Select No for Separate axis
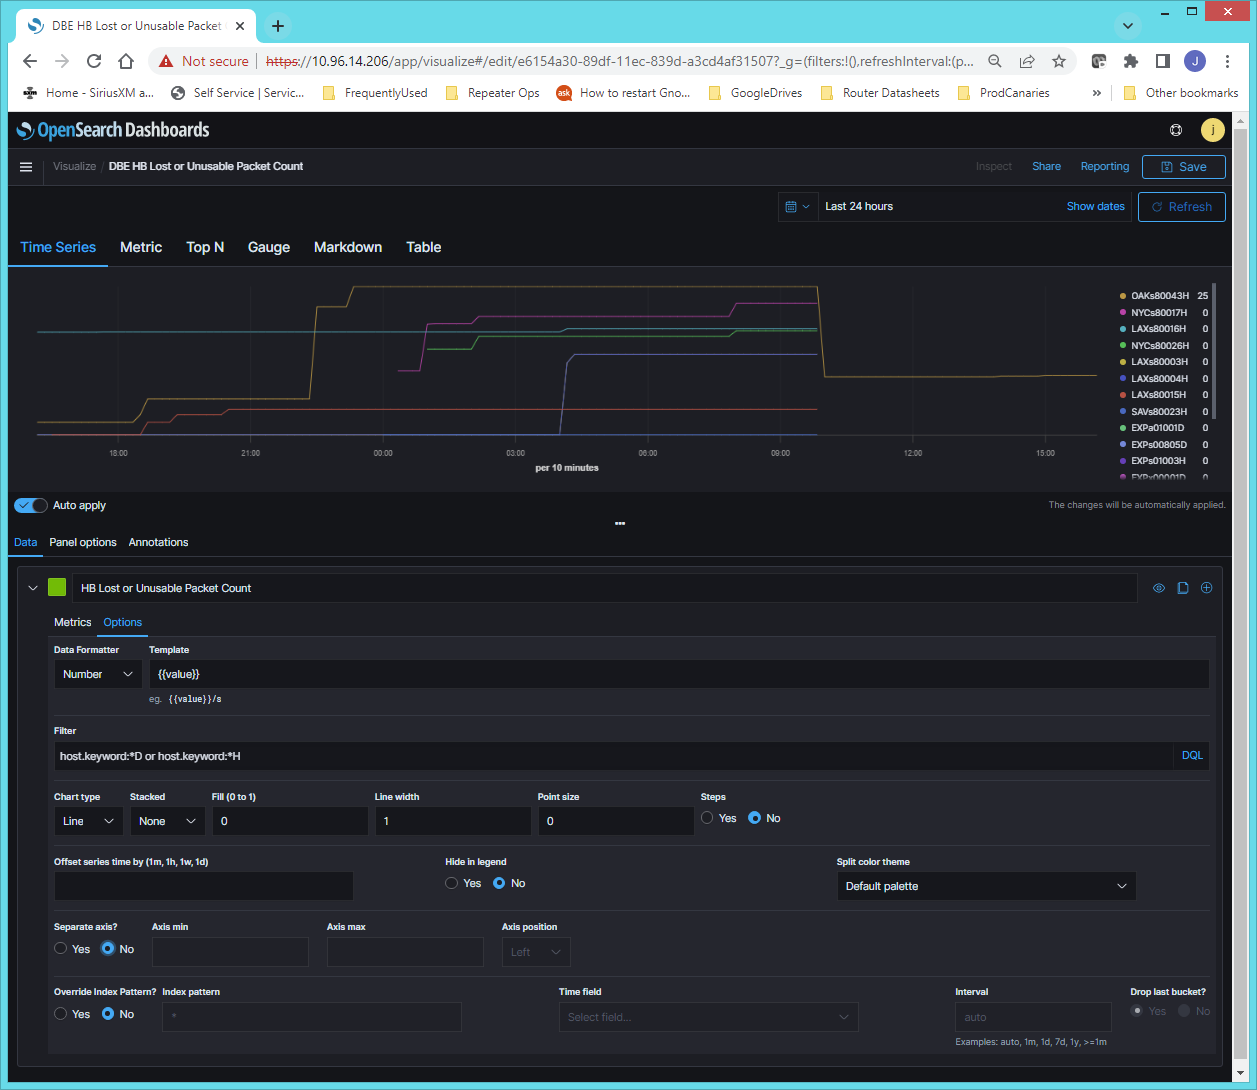The width and height of the screenshot is (1257, 1090). click(x=108, y=949)
